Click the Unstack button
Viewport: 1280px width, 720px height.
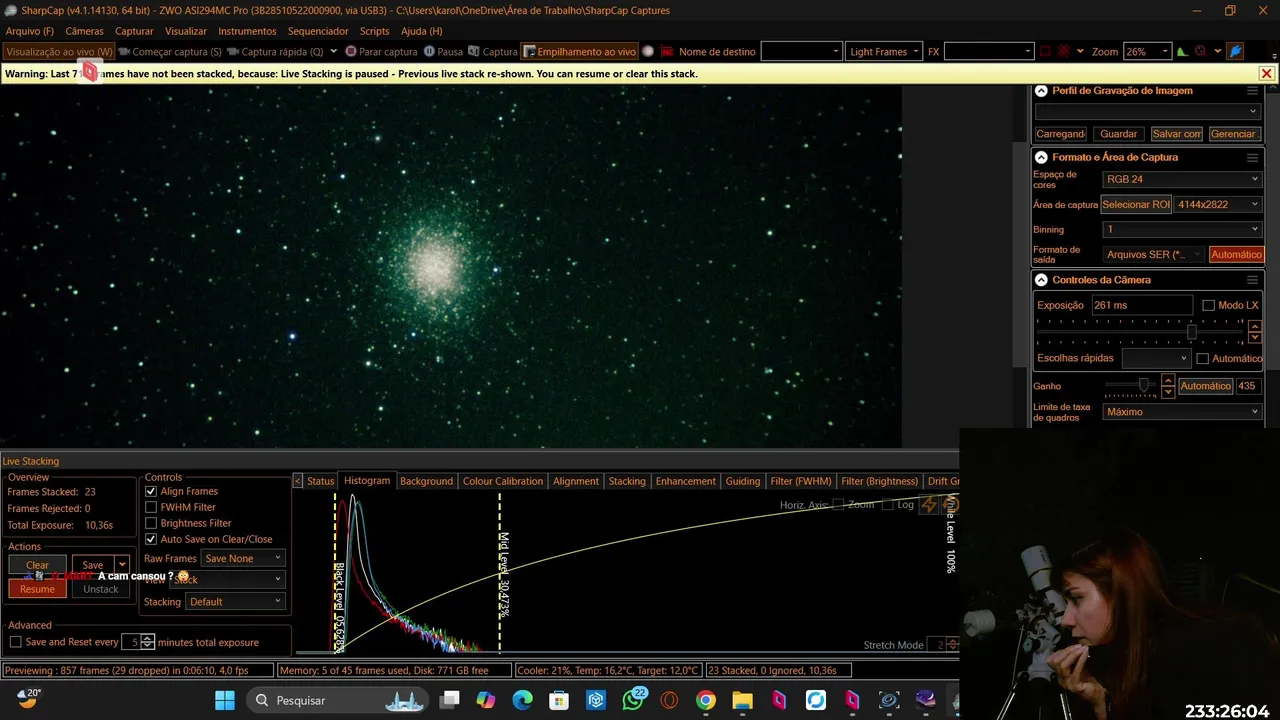click(x=100, y=589)
